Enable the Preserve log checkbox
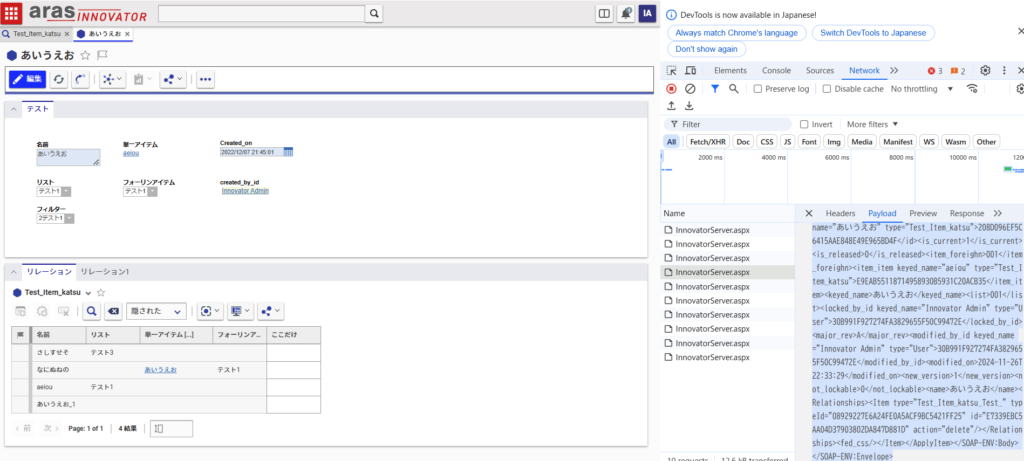The image size is (1024, 461). click(x=758, y=89)
